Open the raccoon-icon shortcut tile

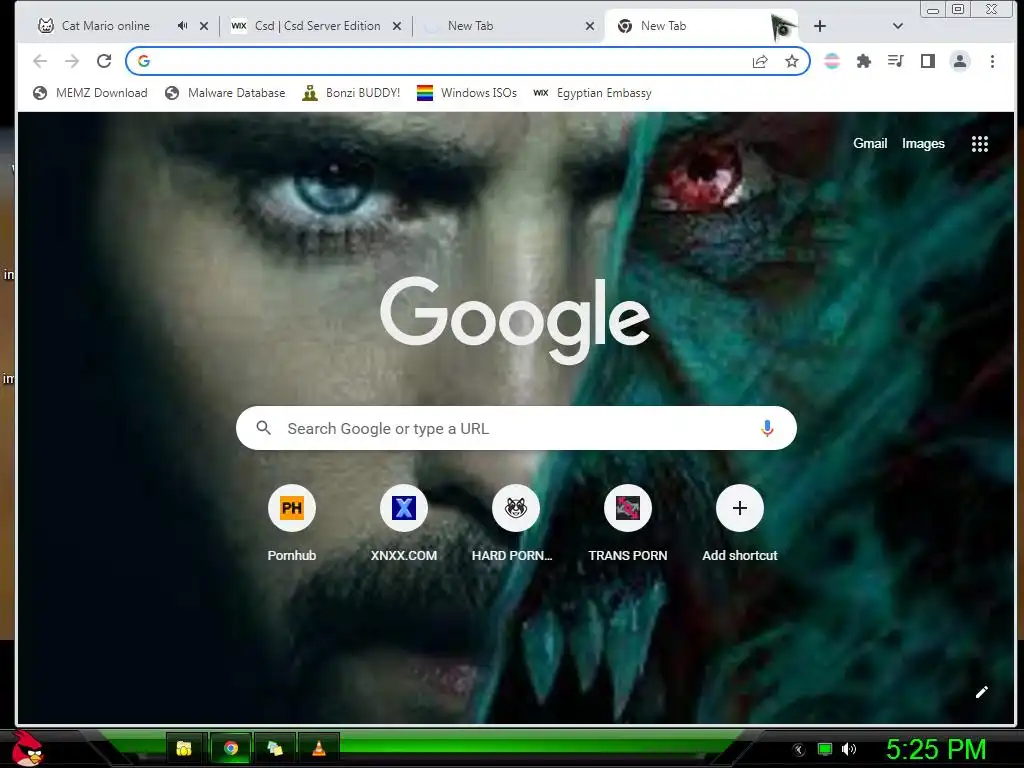[x=515, y=524]
